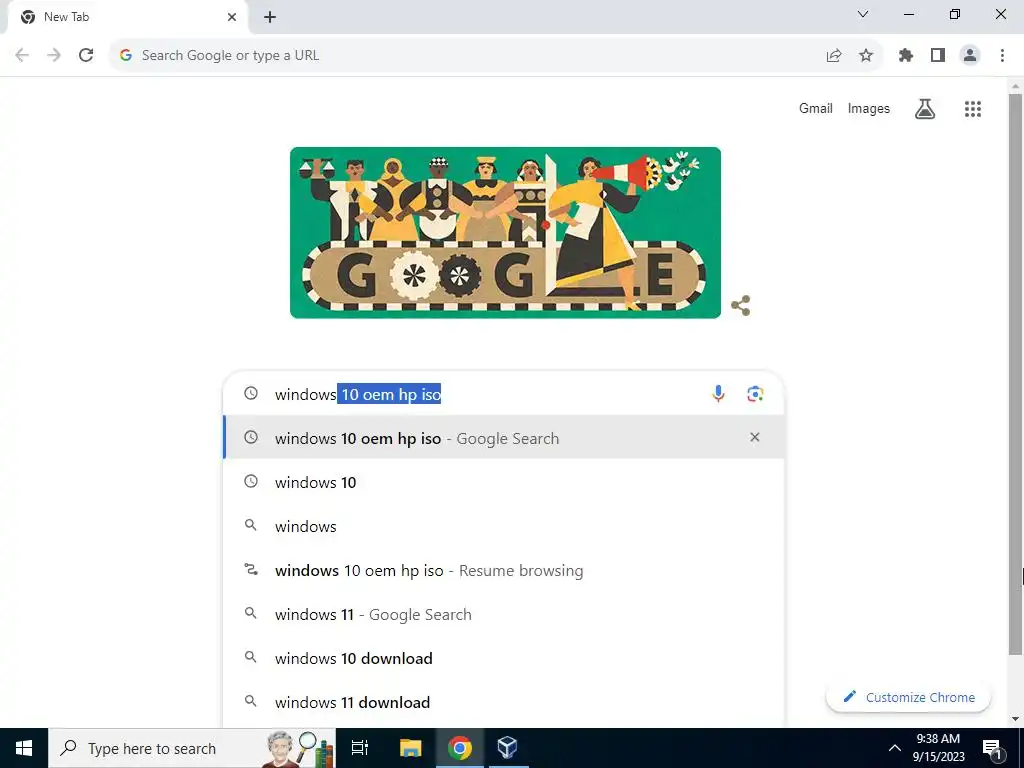Open a new tab with plus button
Screen dimensions: 1024x768
270,17
